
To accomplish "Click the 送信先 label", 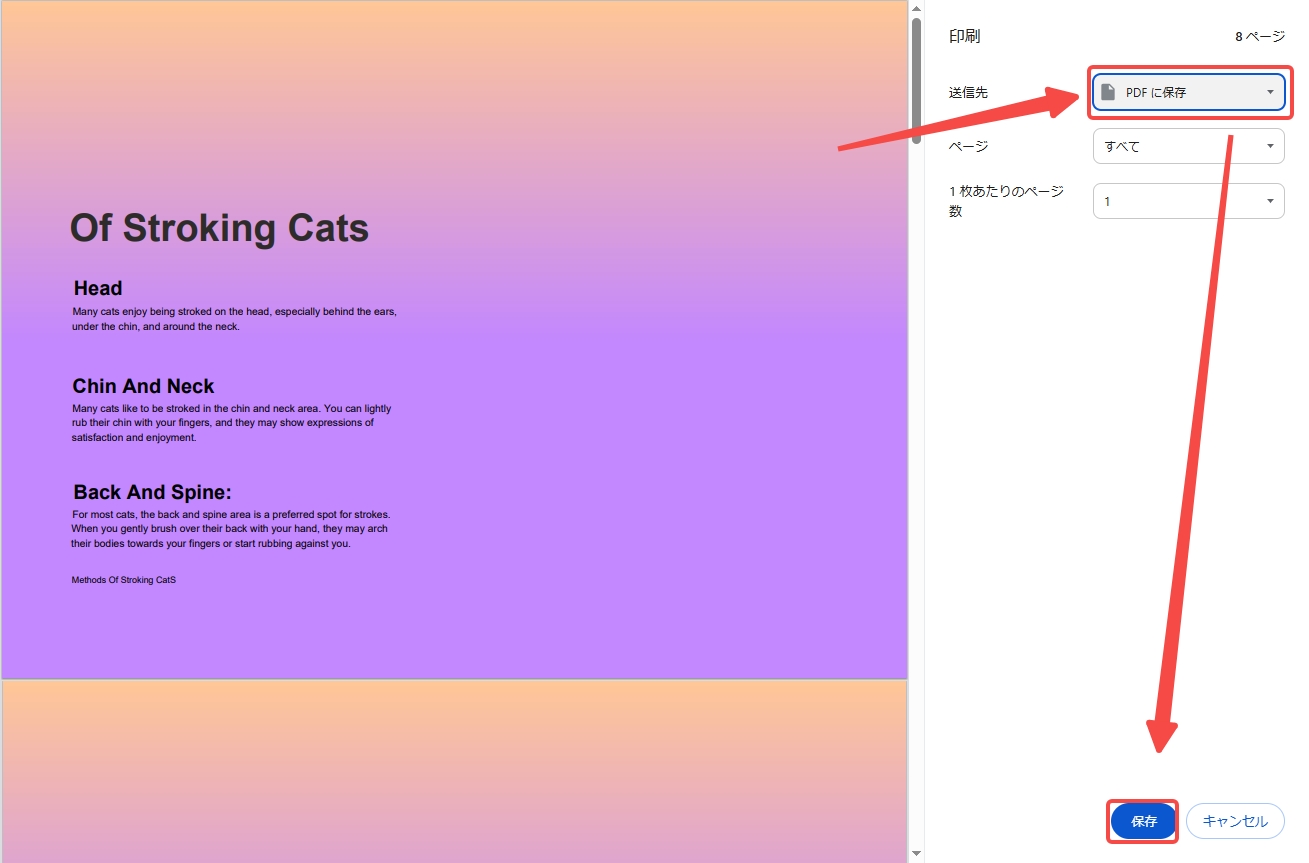I will [968, 92].
